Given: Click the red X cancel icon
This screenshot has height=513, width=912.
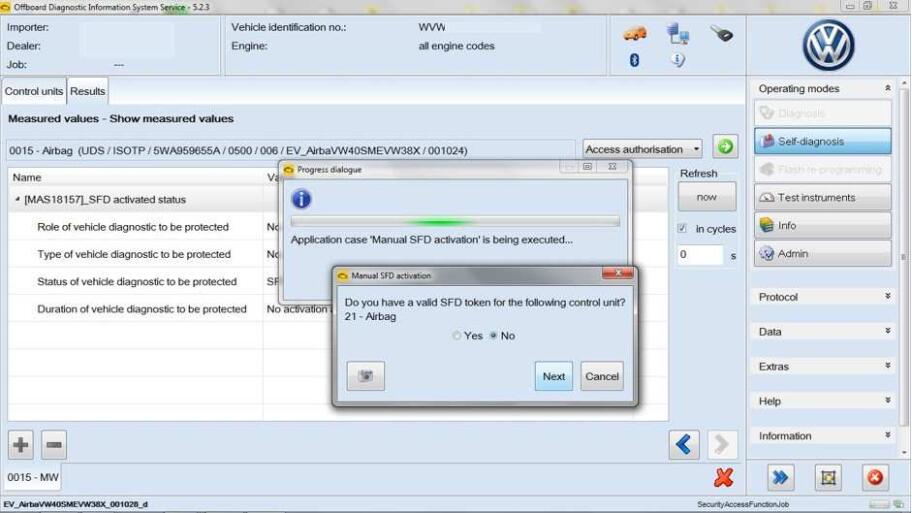Looking at the screenshot, I should pos(724,478).
